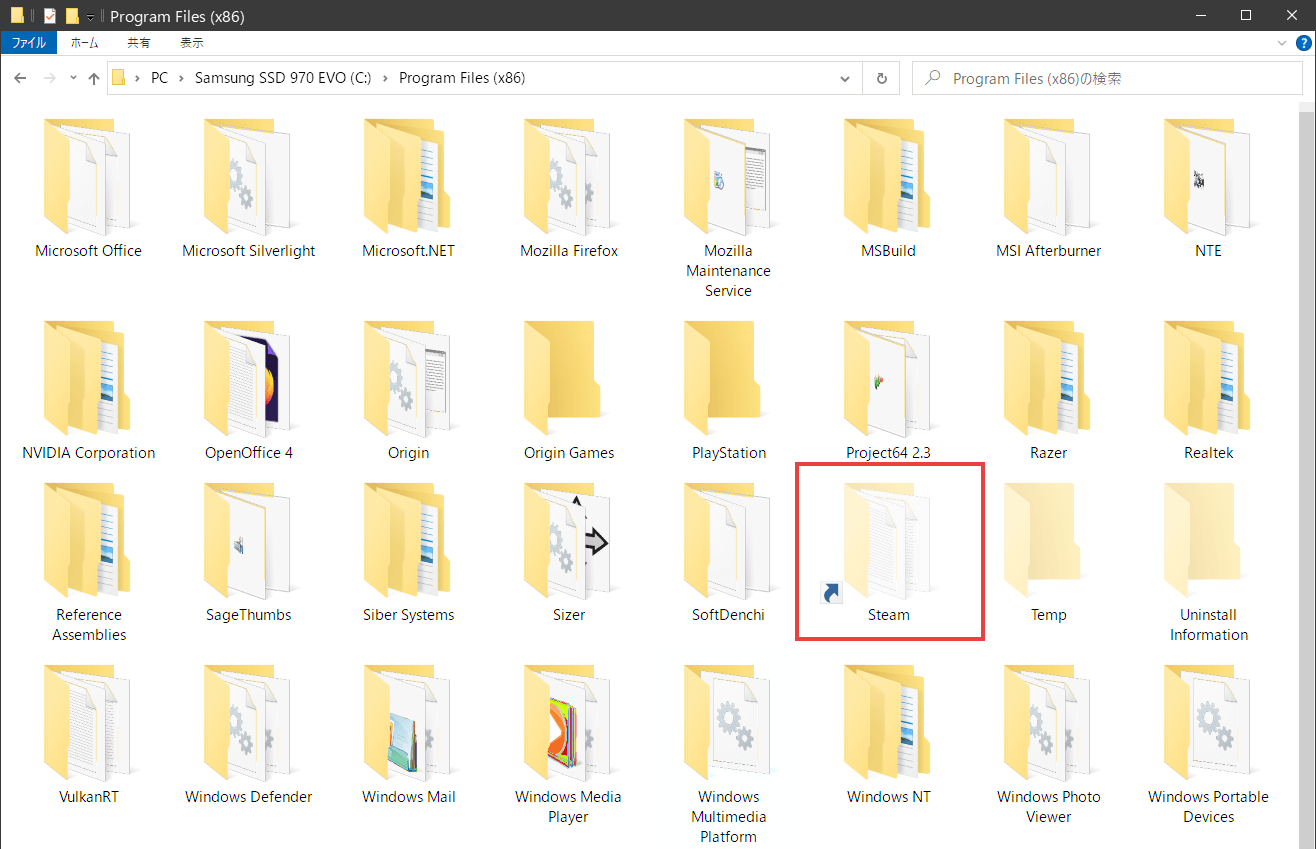
Task: Open Quick Access Toolbar customize dropdown
Action: (90, 17)
